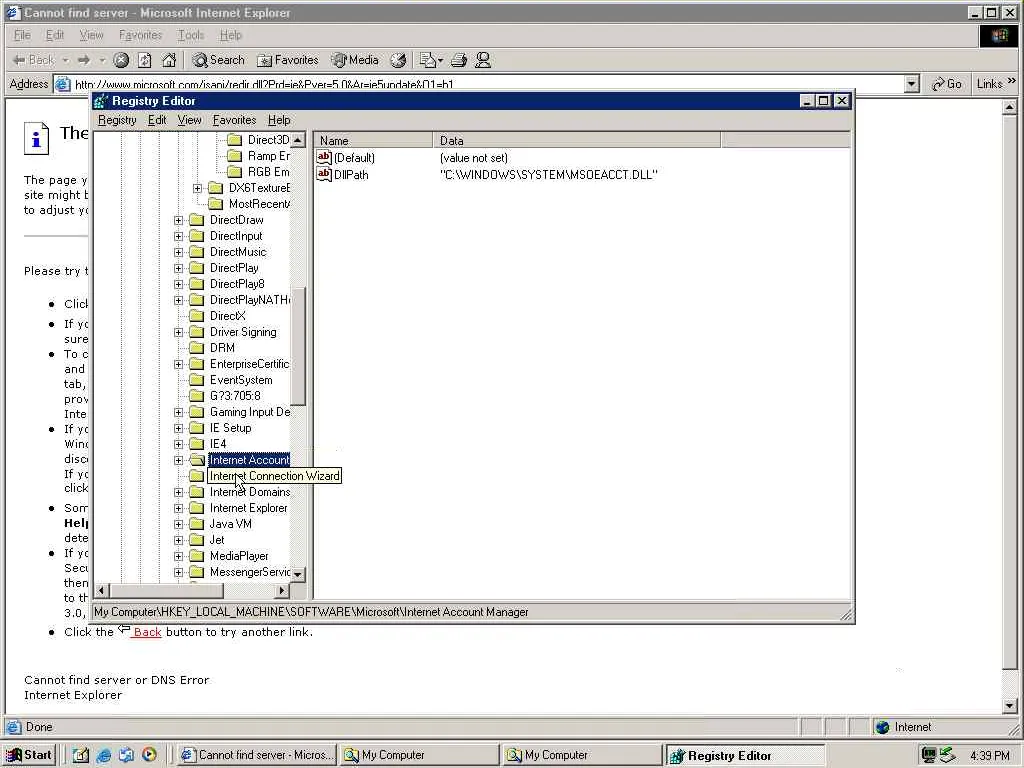Screen dimensions: 1024x768
Task: Click the network icon in system tray
Action: click(x=929, y=755)
